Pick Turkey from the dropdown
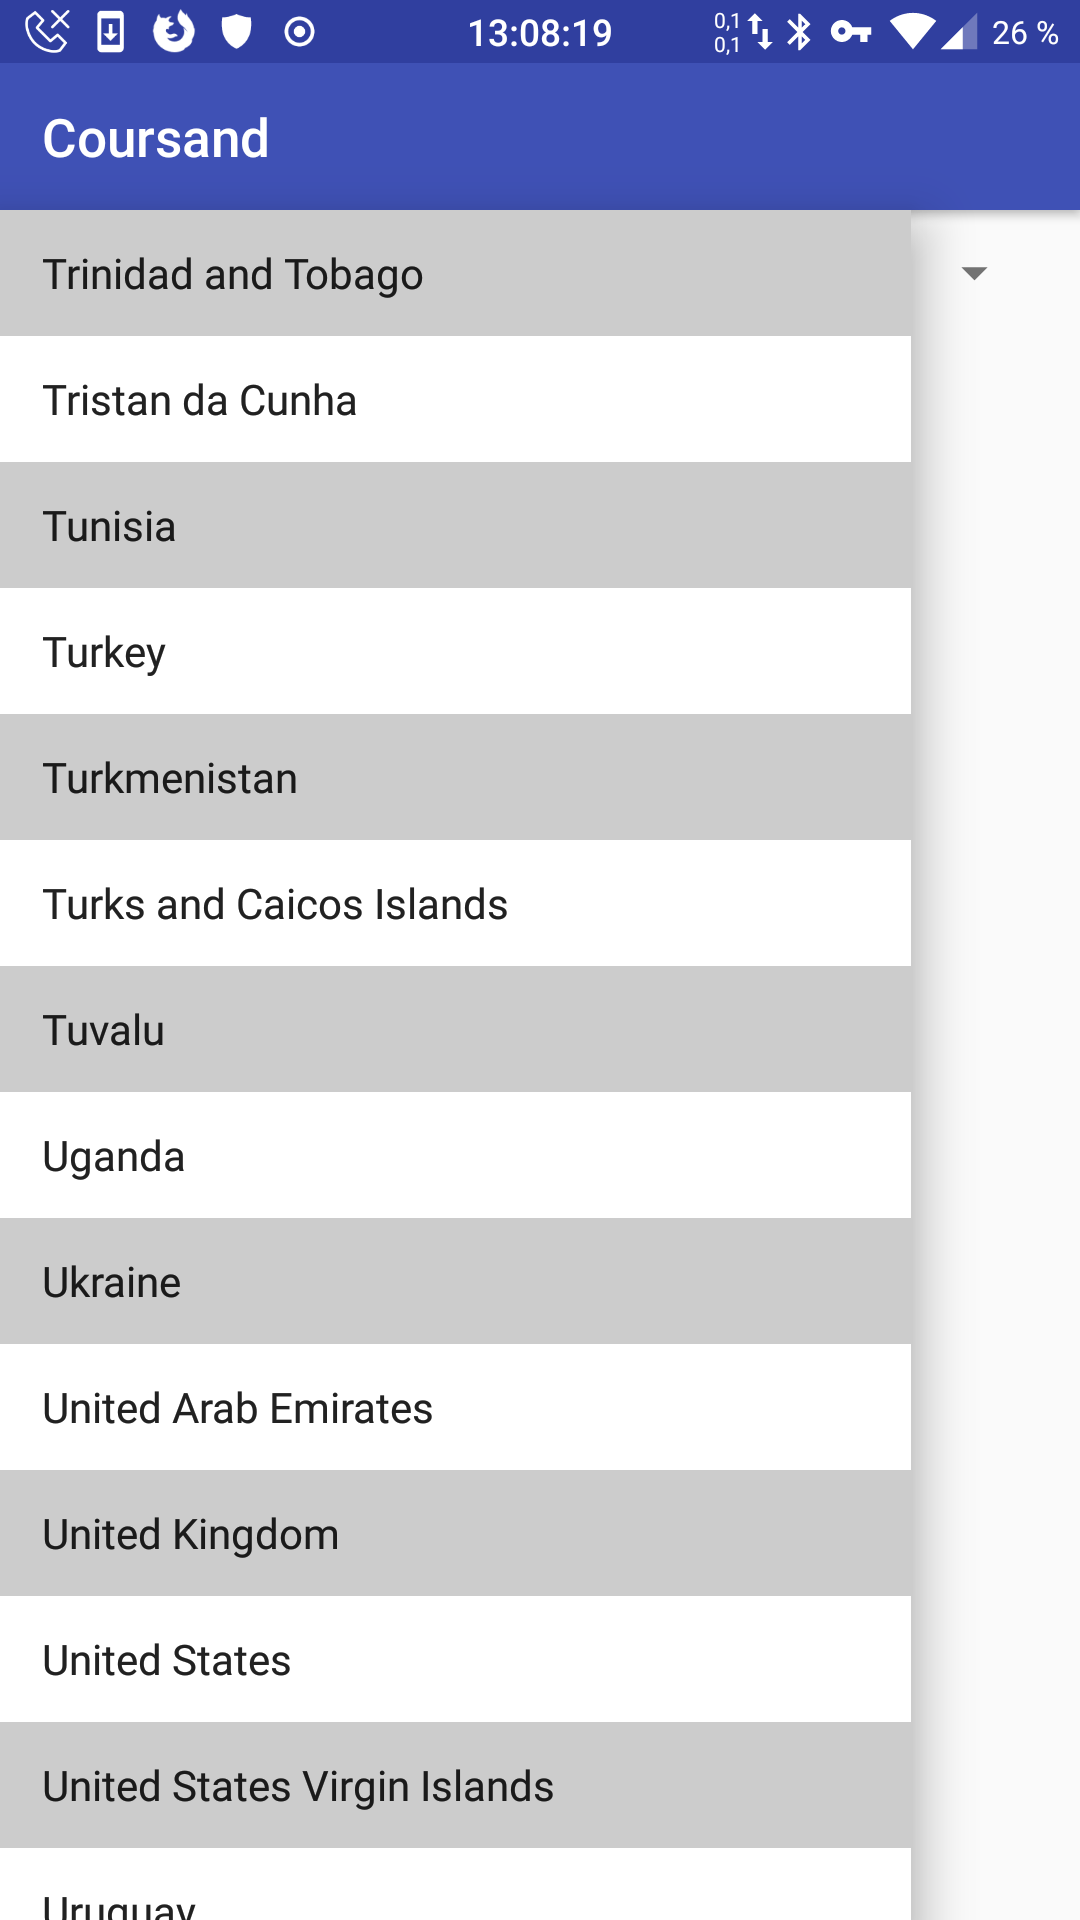Viewport: 1080px width, 1920px height. (x=455, y=652)
